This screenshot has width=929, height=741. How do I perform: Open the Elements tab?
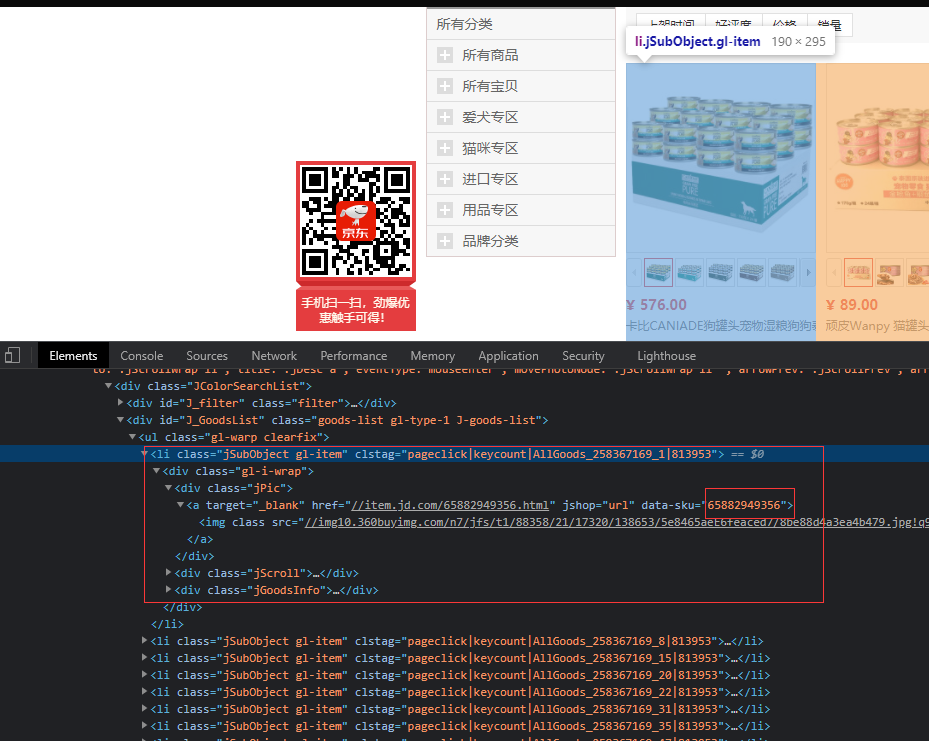[x=73, y=355]
